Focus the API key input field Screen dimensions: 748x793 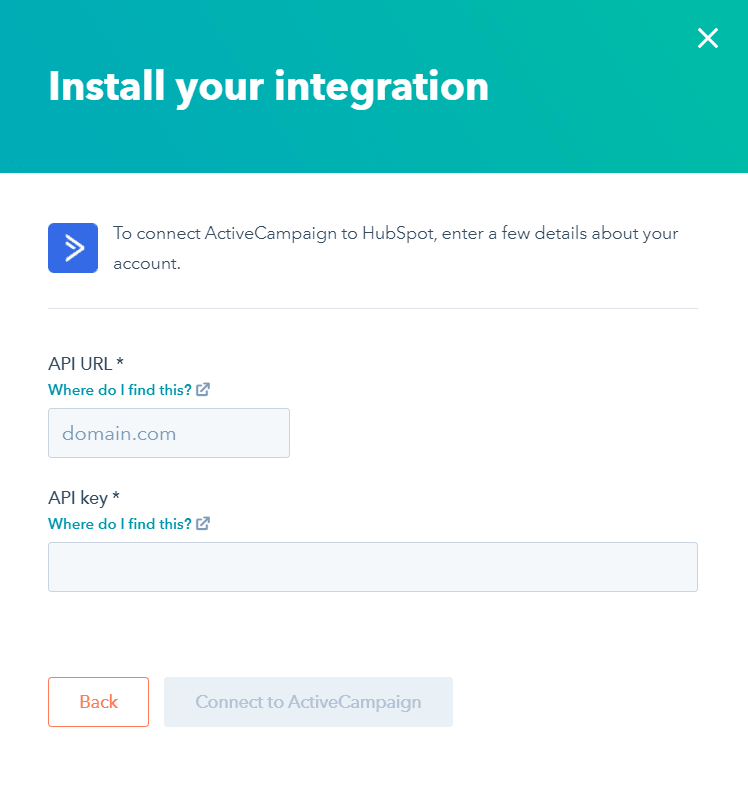click(x=373, y=567)
